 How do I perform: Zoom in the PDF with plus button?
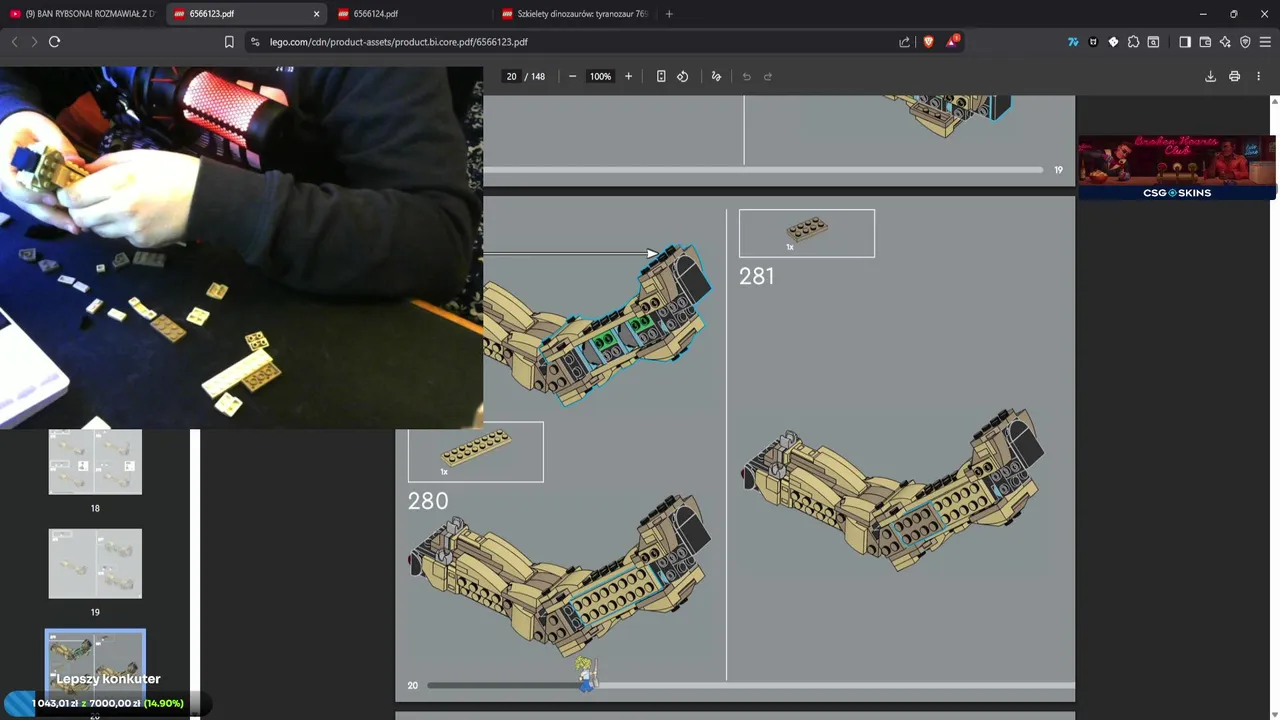pos(628,76)
